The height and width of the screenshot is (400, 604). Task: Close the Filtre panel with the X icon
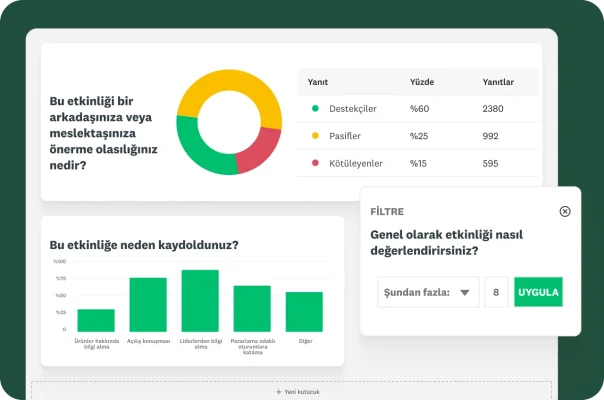[565, 211]
